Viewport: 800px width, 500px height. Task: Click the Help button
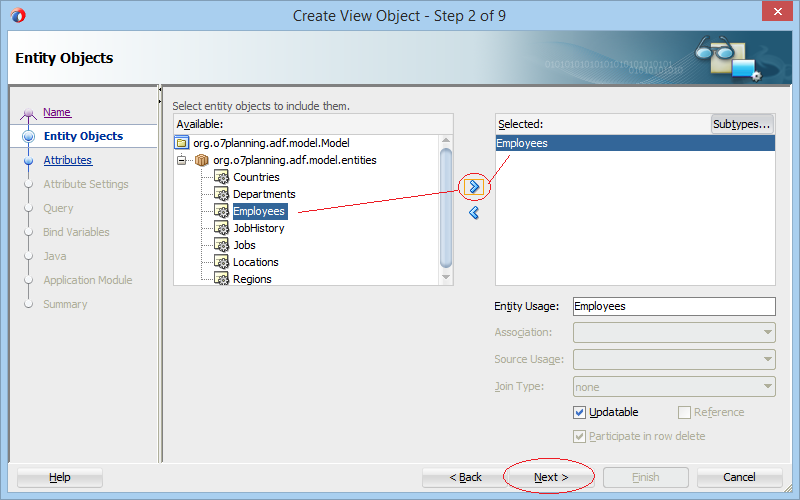[x=60, y=477]
